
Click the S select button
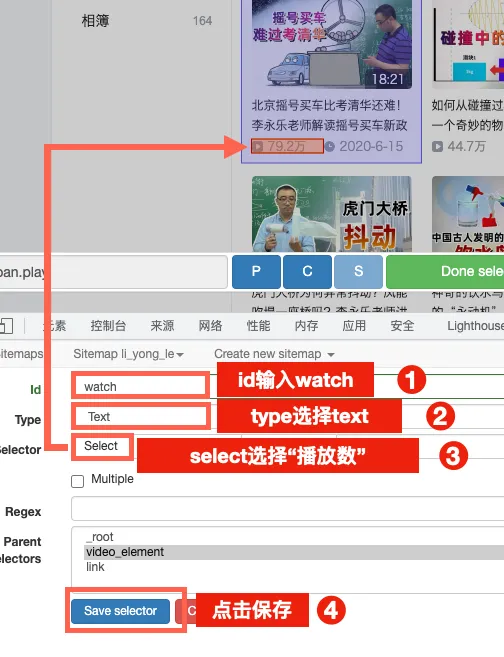coord(359,272)
